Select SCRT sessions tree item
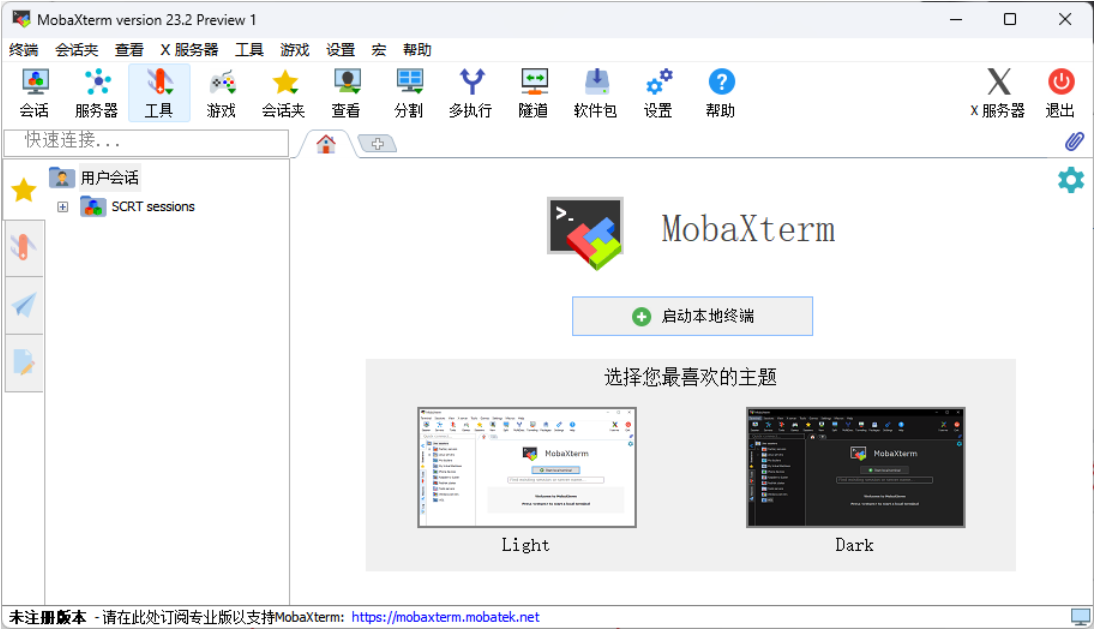Viewport: 1096px width, 631px height. tap(138, 206)
